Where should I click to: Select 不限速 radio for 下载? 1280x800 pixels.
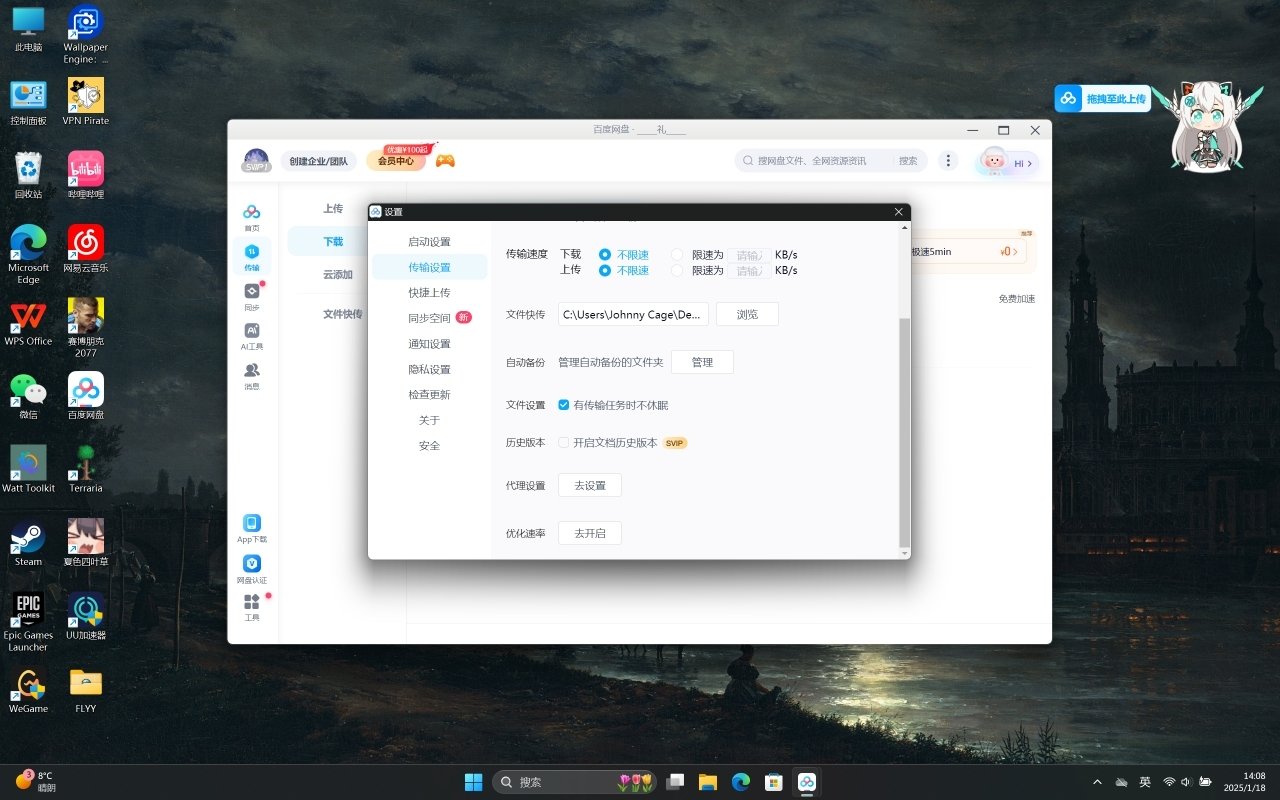(x=605, y=255)
